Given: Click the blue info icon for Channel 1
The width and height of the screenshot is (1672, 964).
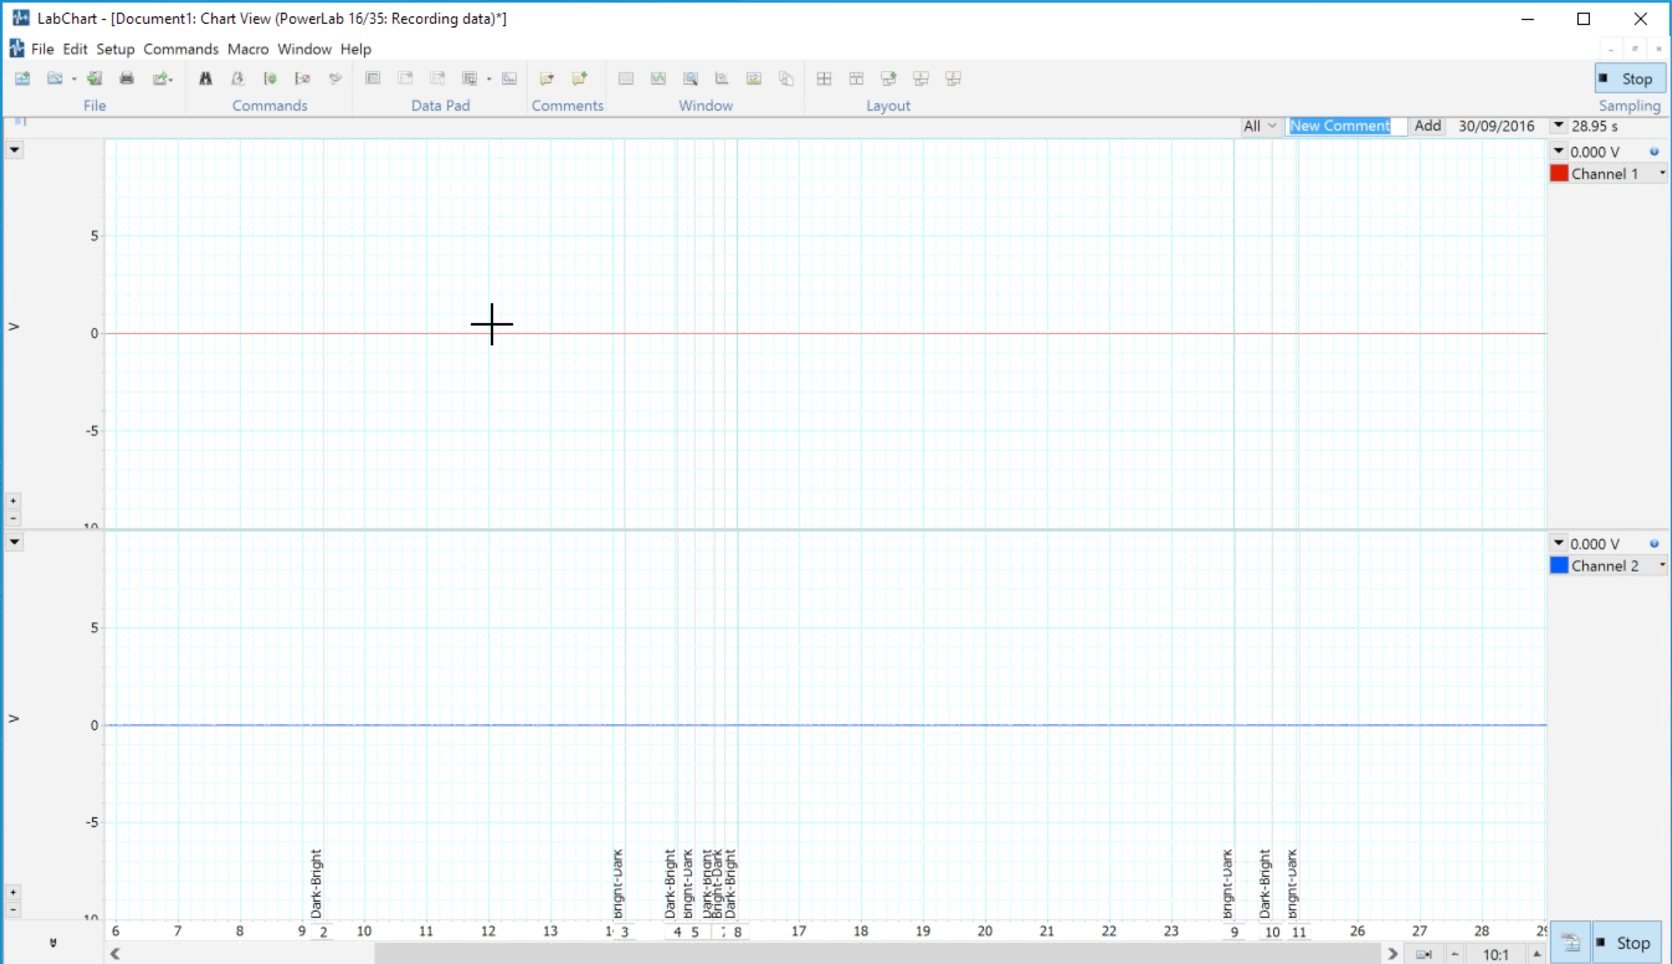Looking at the screenshot, I should 1654,152.
